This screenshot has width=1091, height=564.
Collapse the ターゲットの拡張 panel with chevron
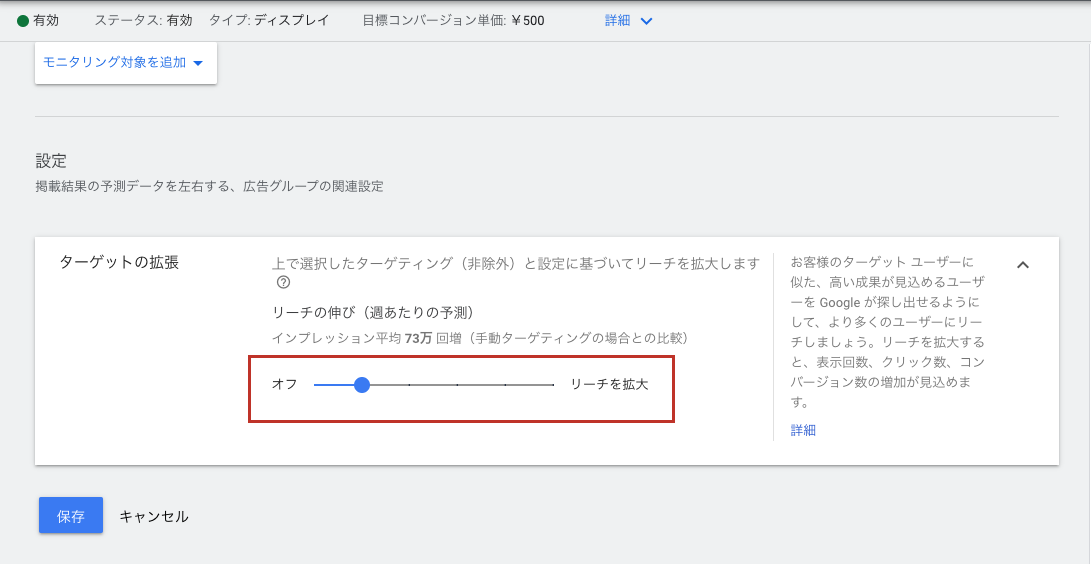(x=1022, y=265)
